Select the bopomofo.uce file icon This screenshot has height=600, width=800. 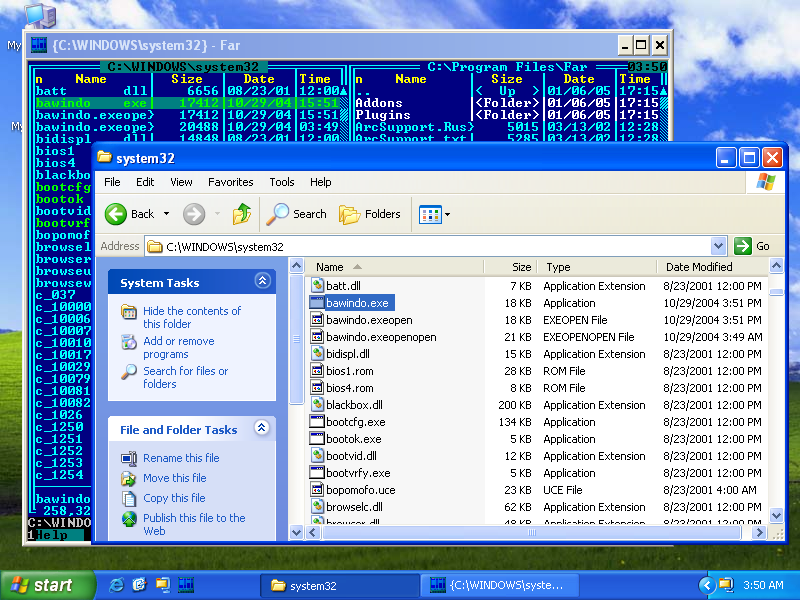317,490
